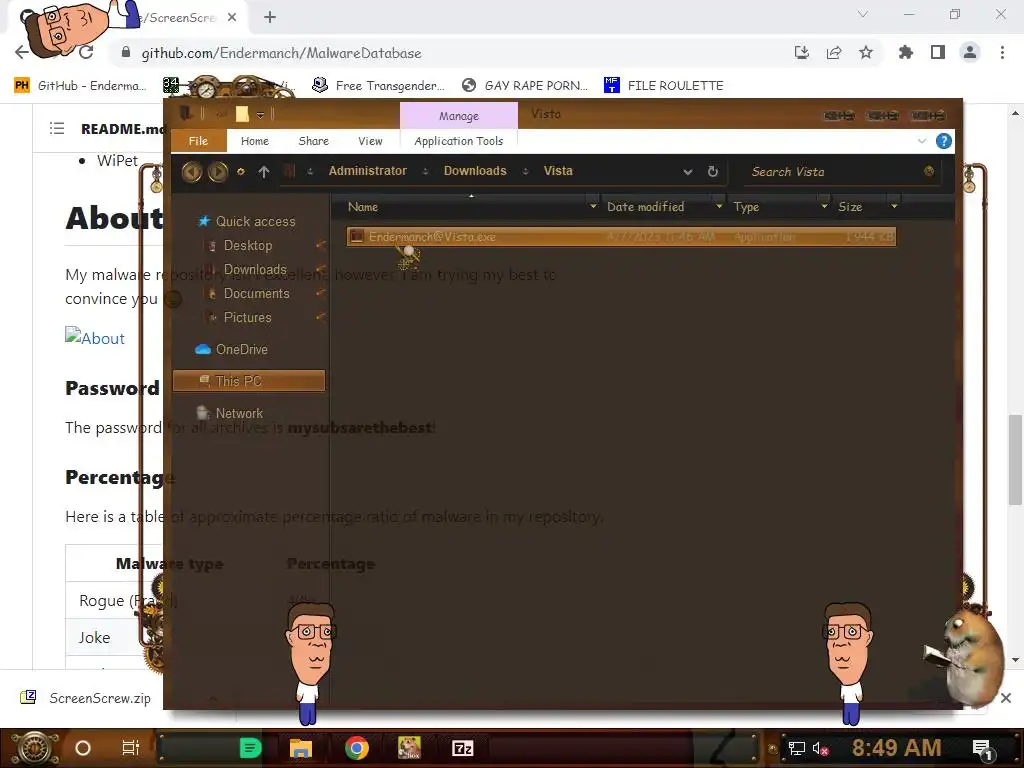Screen dimensions: 1024x768
Task: Click the share page icon in address bar
Action: pyautogui.click(x=834, y=52)
